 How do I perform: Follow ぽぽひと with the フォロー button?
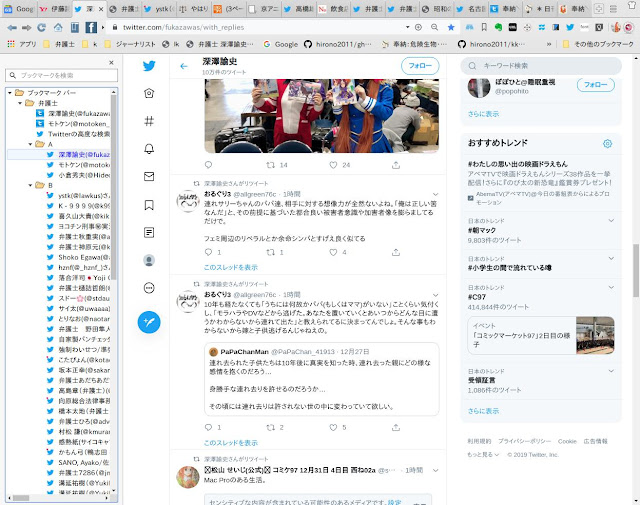tap(596, 85)
